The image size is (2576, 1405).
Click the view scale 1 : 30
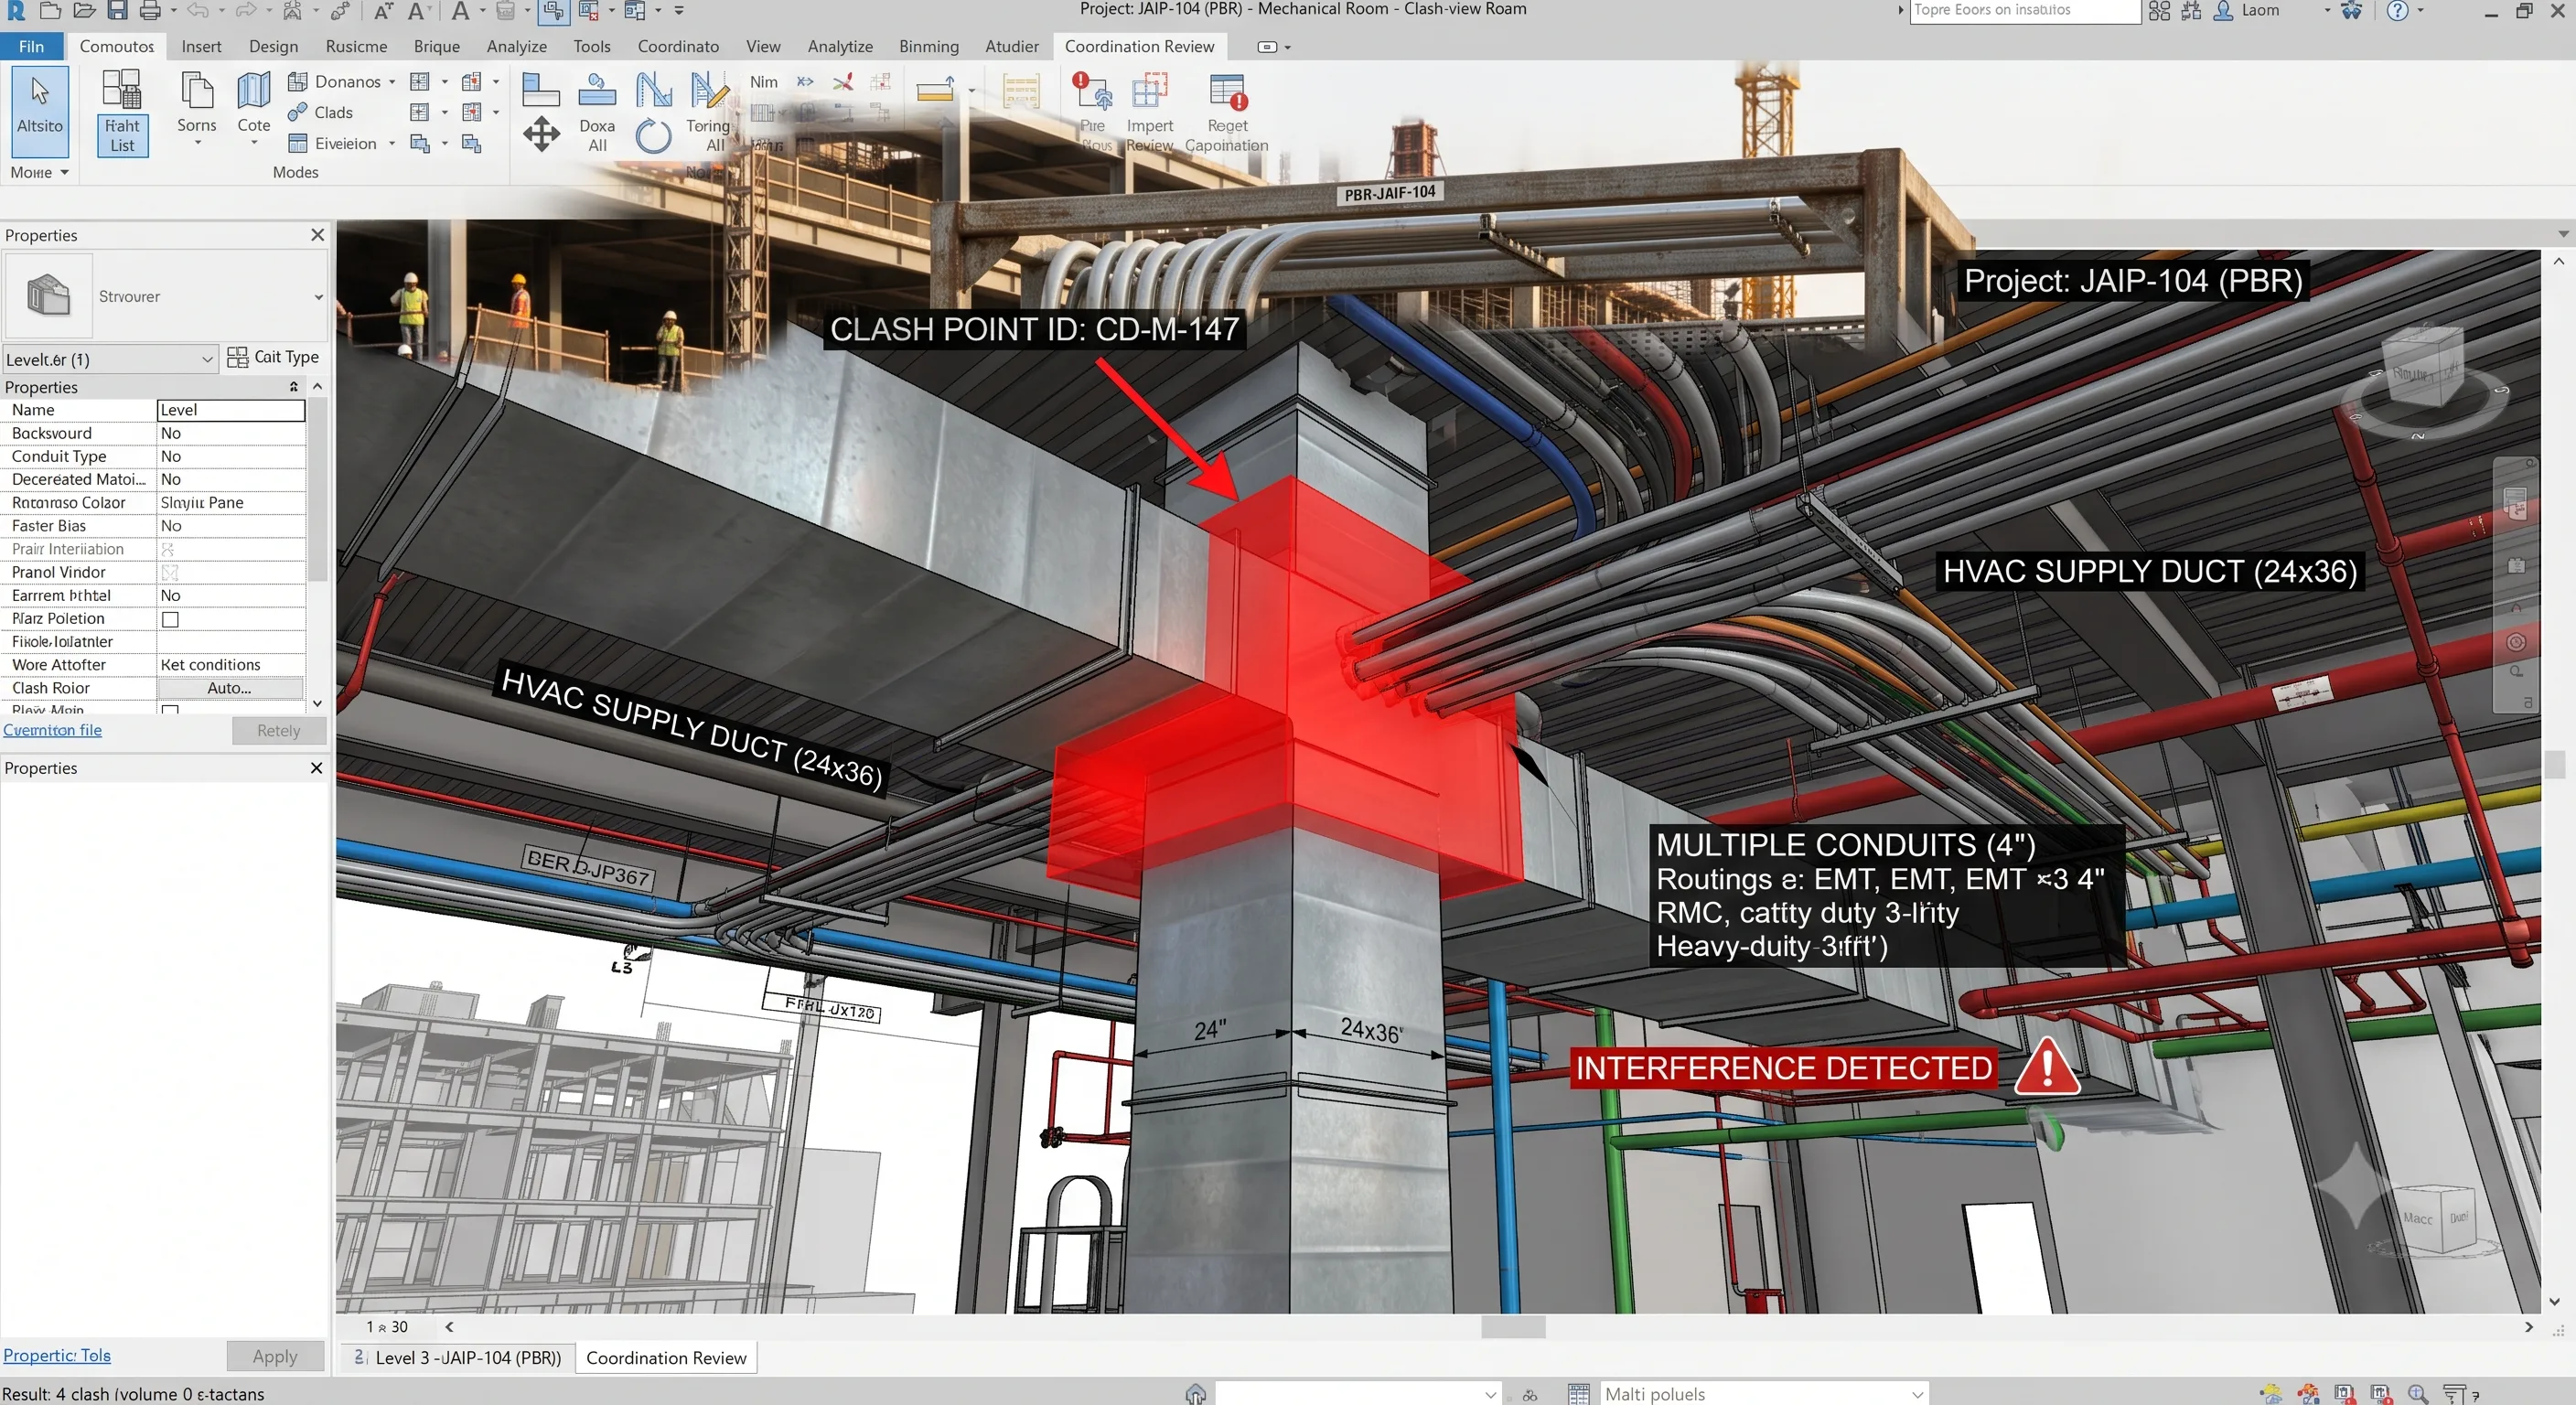pyautogui.click(x=387, y=1327)
